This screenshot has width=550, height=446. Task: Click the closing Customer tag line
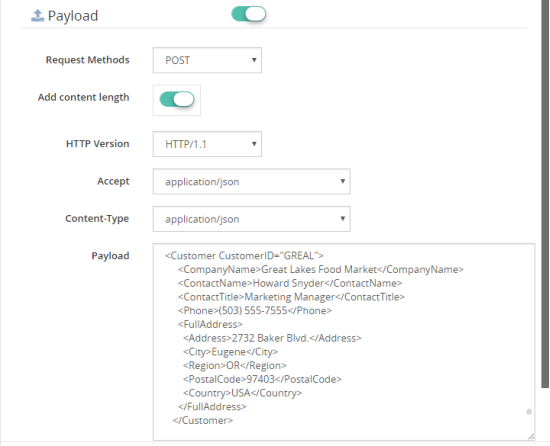(x=203, y=420)
